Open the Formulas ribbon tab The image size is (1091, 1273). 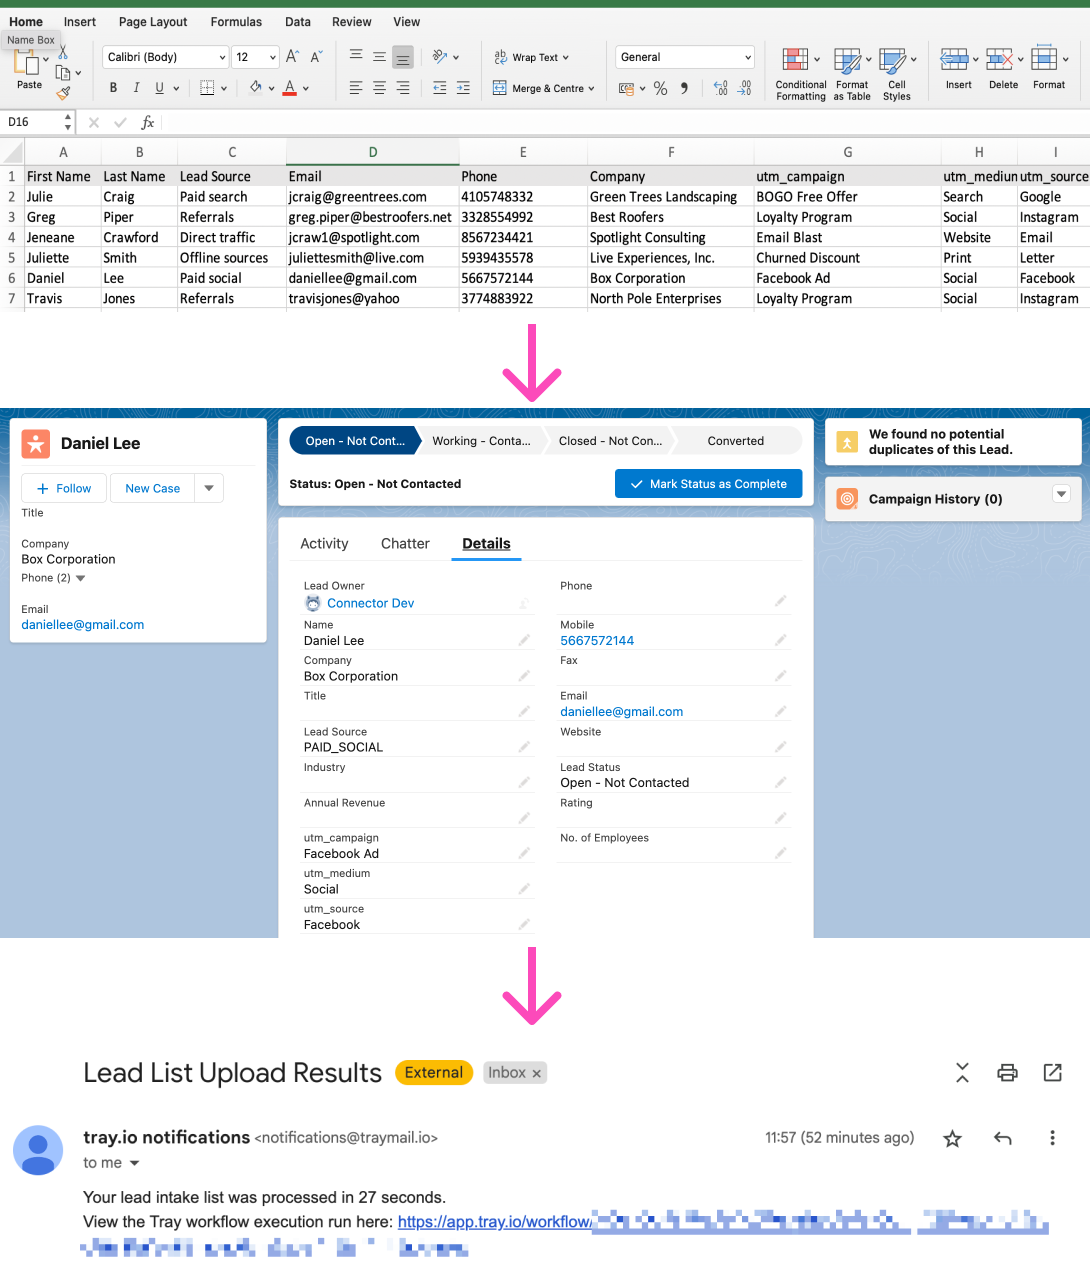click(236, 21)
